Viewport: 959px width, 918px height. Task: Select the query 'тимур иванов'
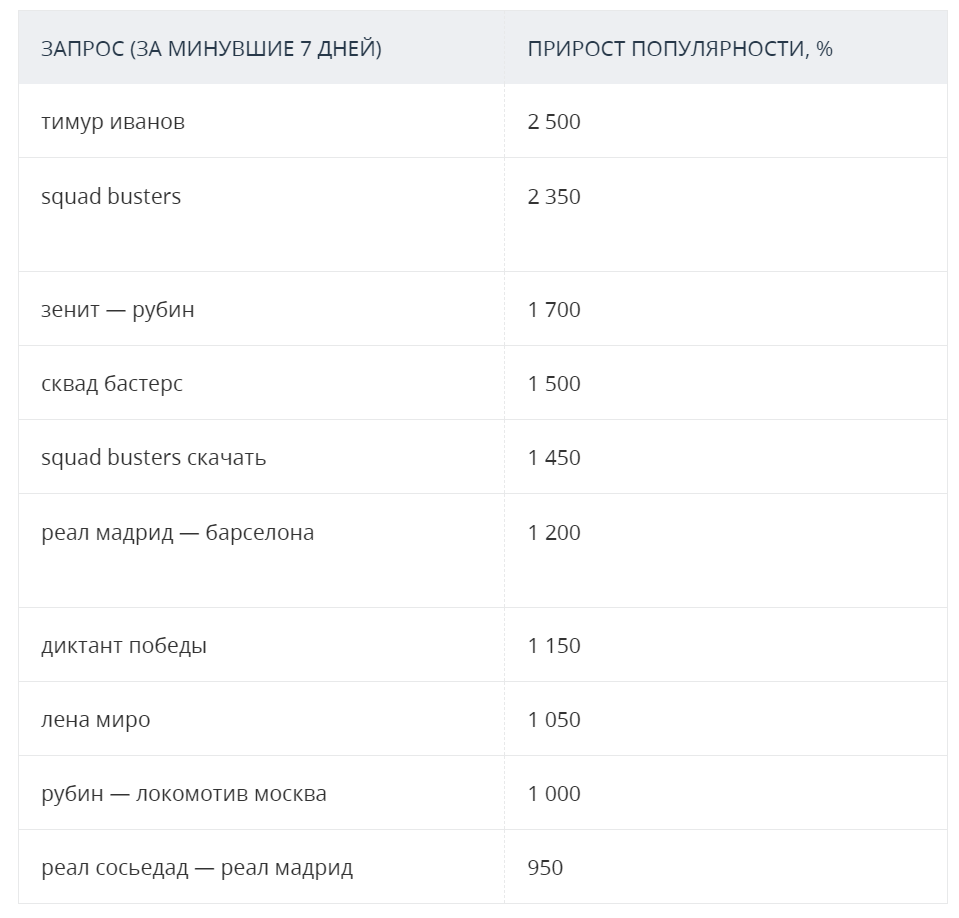pos(113,122)
